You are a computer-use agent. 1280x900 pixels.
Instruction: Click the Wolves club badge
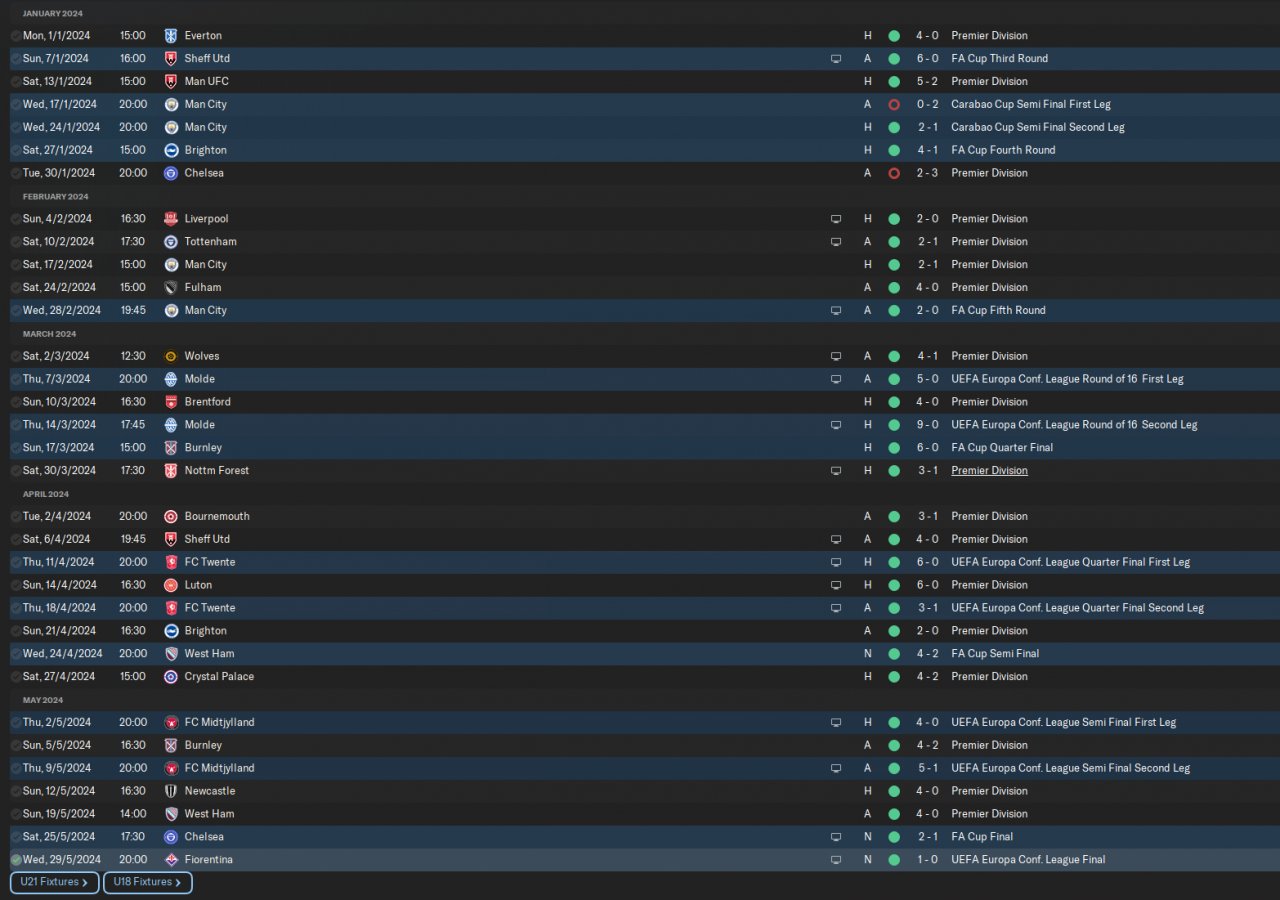pyautogui.click(x=171, y=356)
